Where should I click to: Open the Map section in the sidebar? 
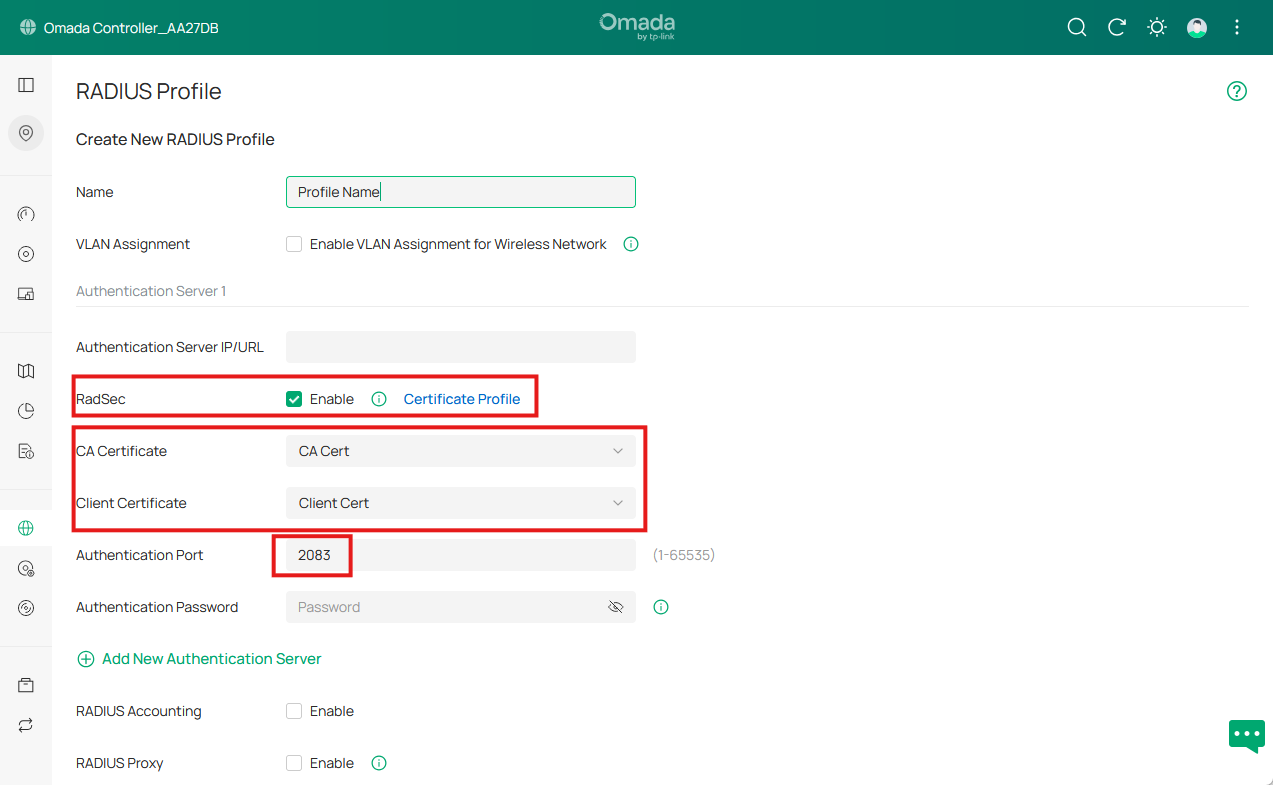[x=25, y=370]
